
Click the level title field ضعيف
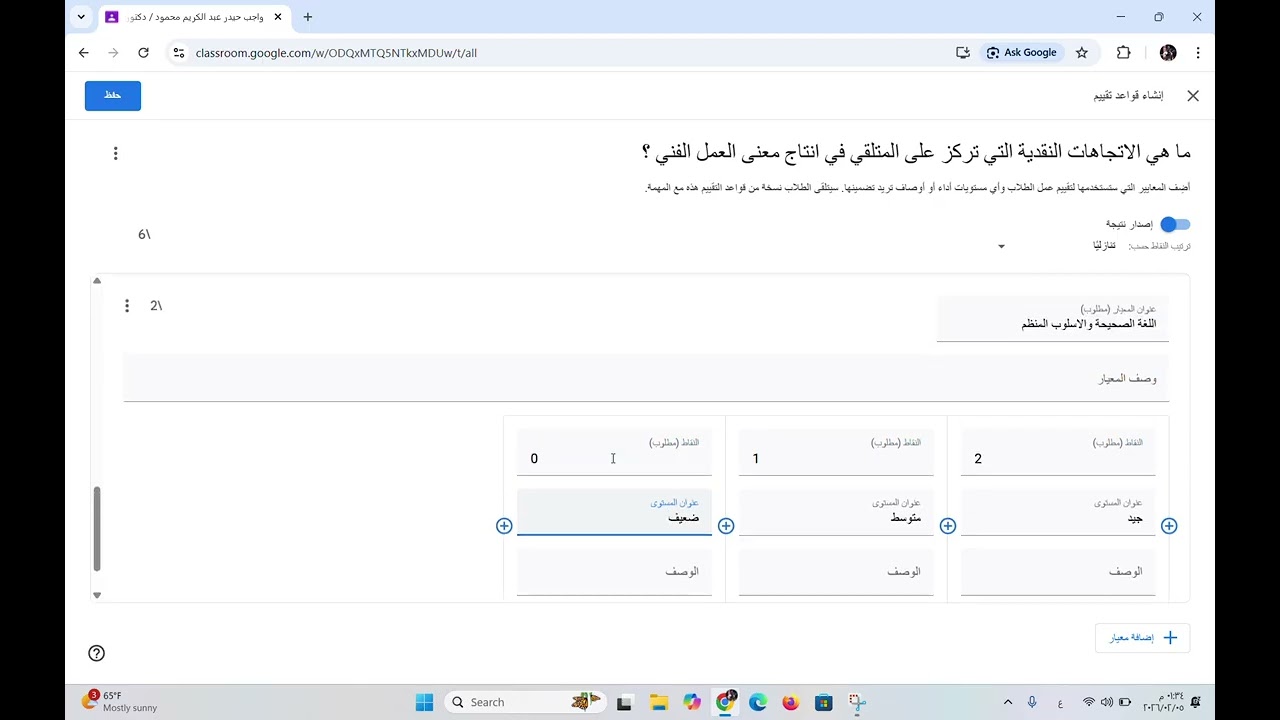coord(614,512)
